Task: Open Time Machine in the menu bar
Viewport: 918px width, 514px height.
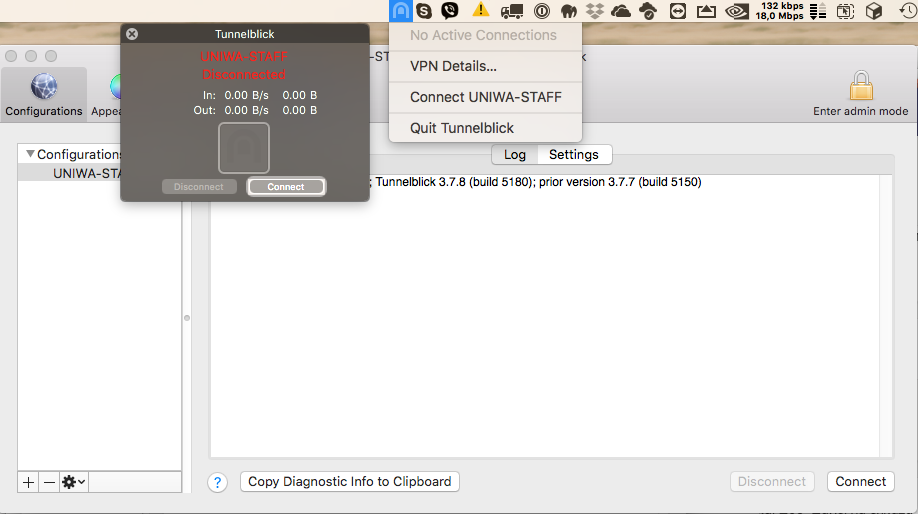Action: click(x=907, y=11)
